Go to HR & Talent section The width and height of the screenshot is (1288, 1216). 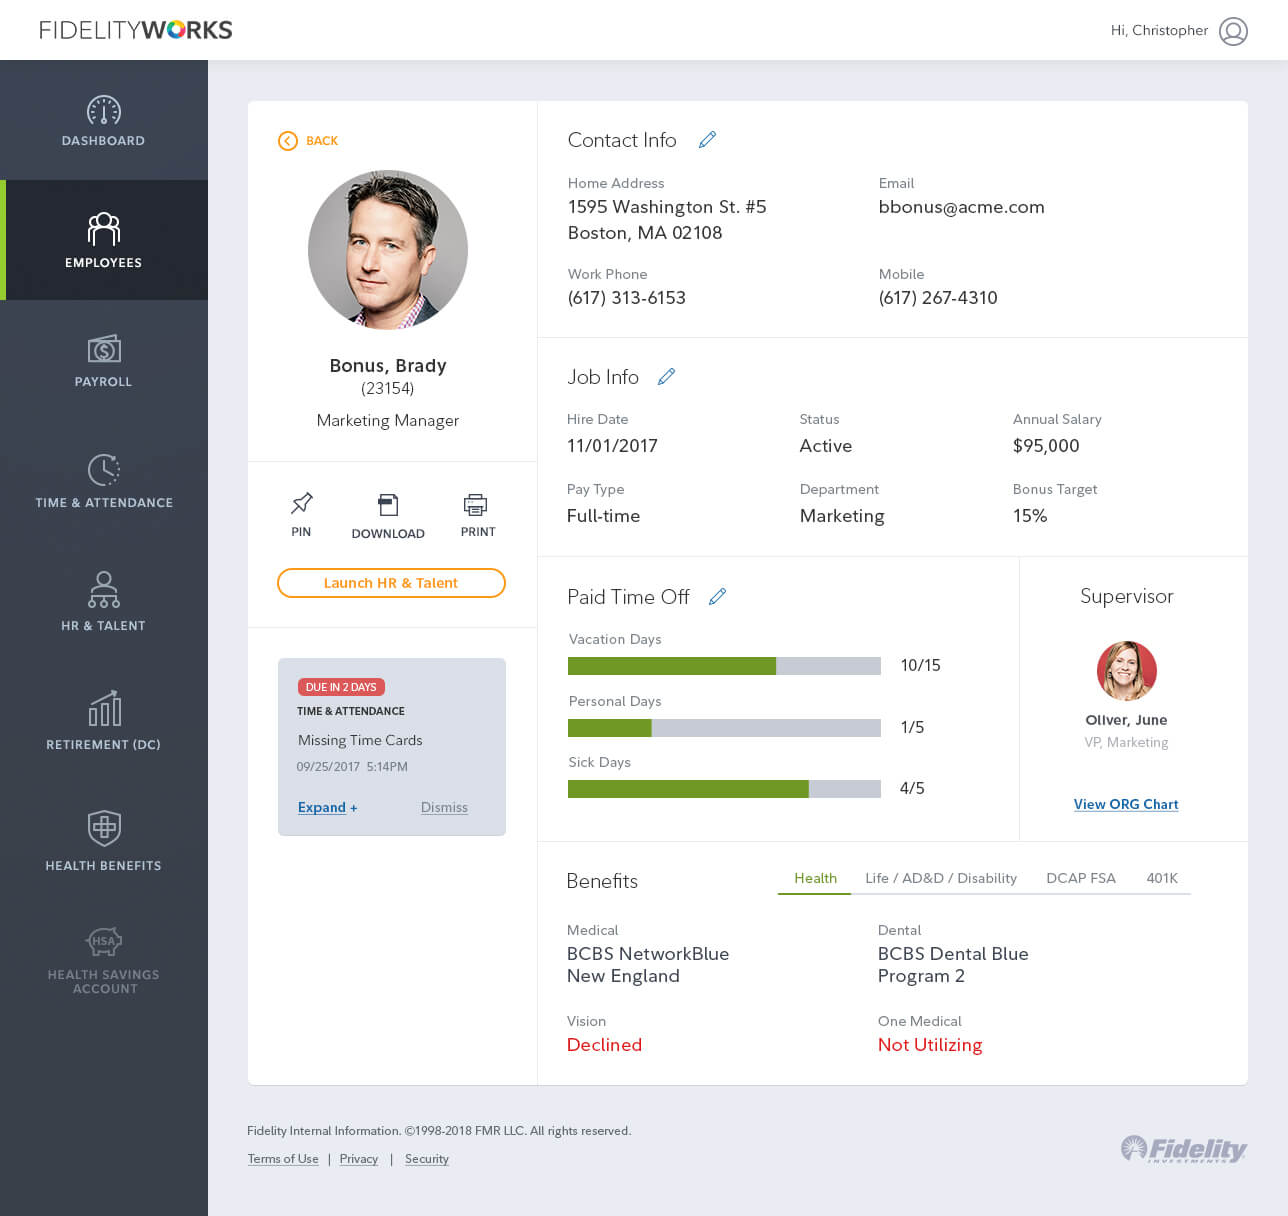coord(103,601)
